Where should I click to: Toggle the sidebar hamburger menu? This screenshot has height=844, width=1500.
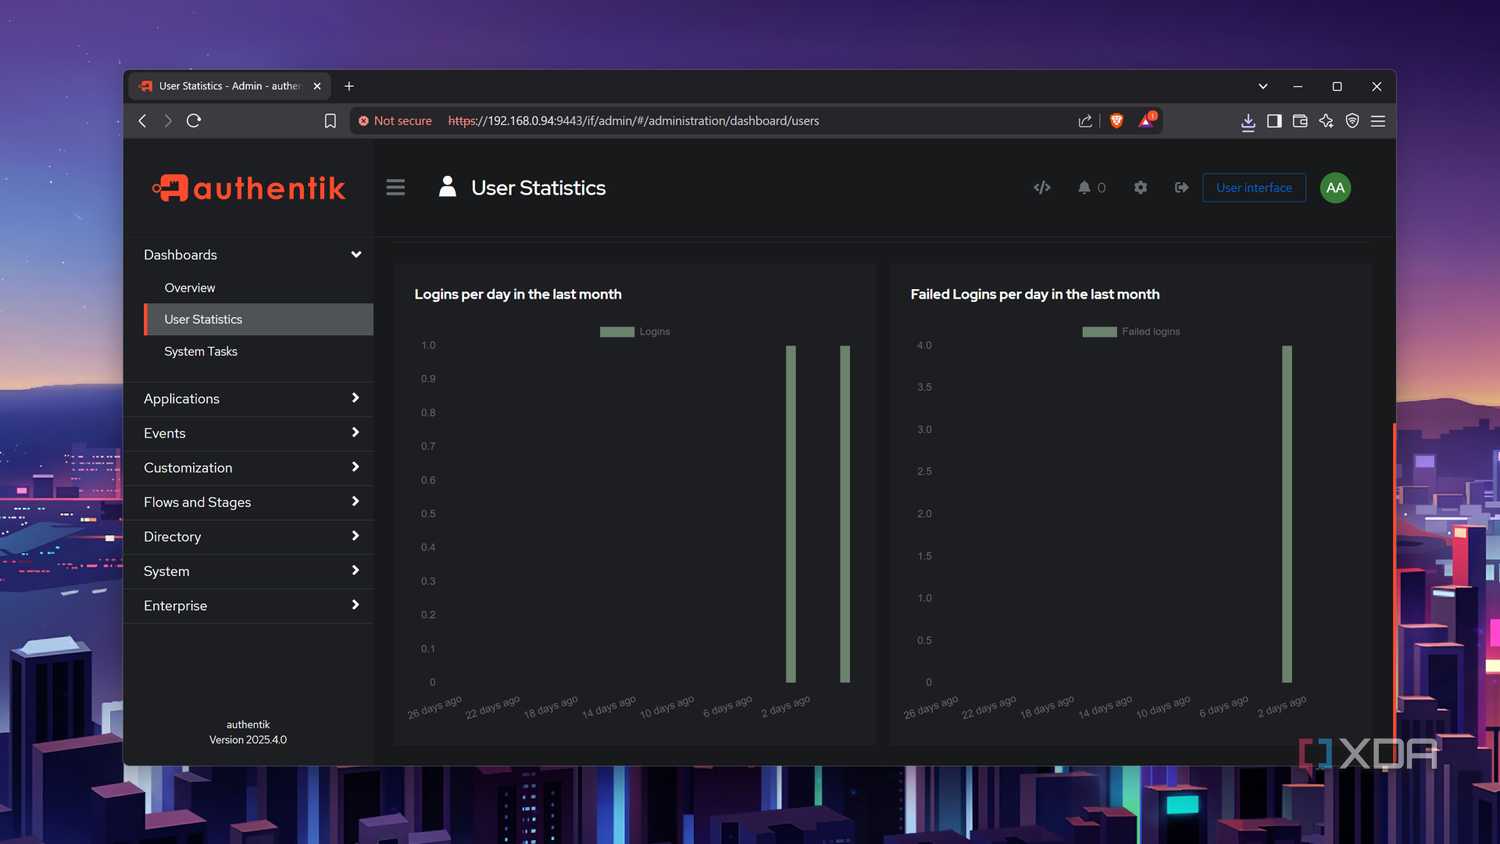[x=396, y=187]
